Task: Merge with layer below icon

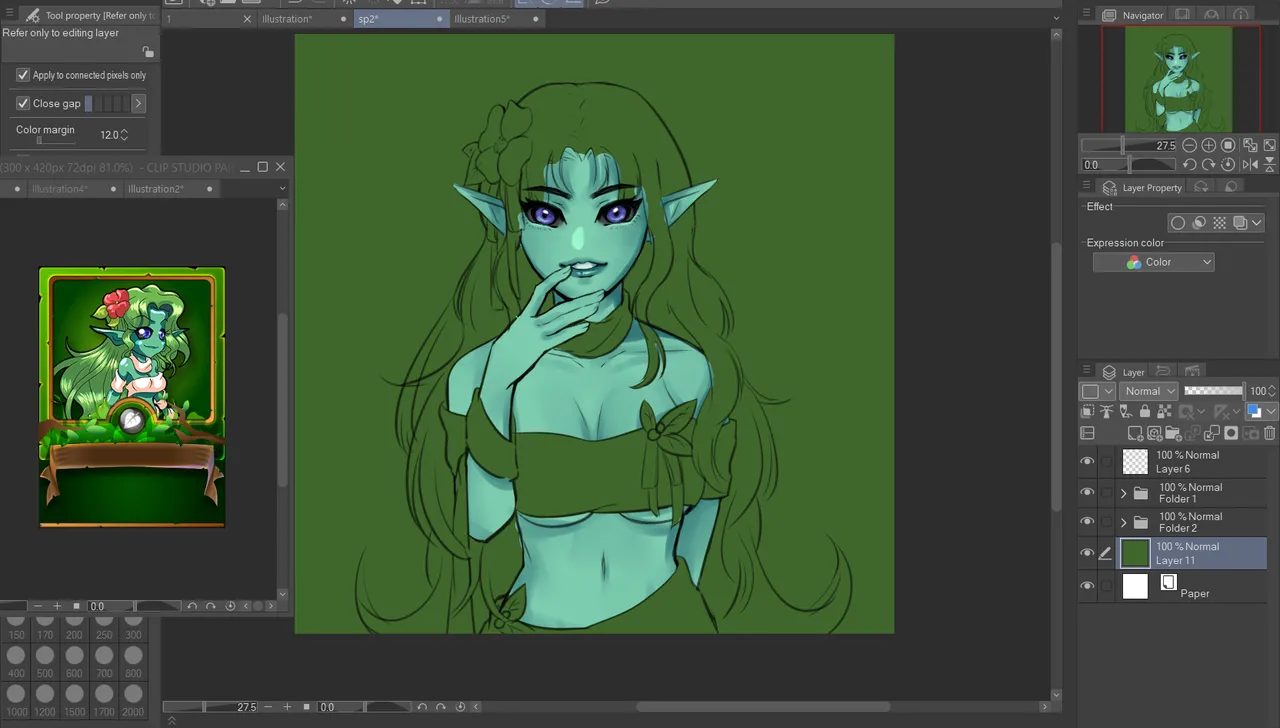Action: tap(1212, 433)
